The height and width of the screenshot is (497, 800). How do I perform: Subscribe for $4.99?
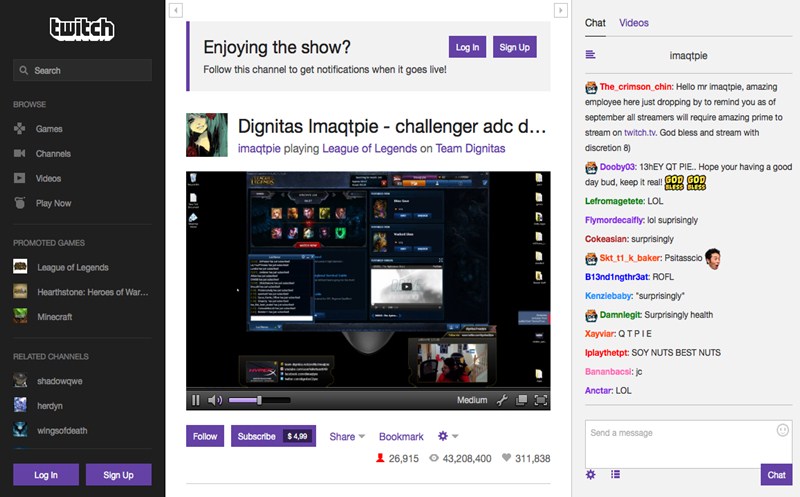click(x=273, y=436)
